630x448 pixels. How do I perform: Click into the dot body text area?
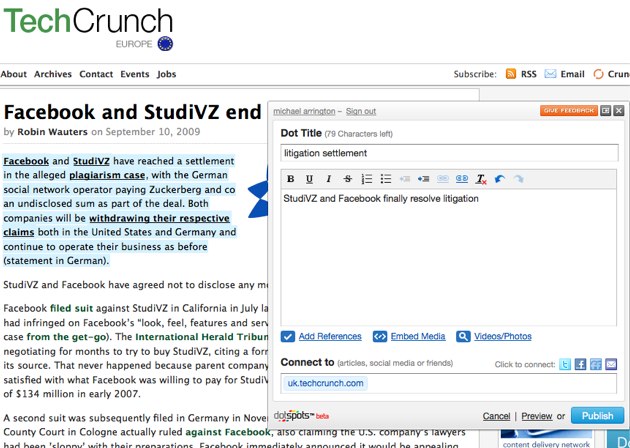click(x=448, y=257)
